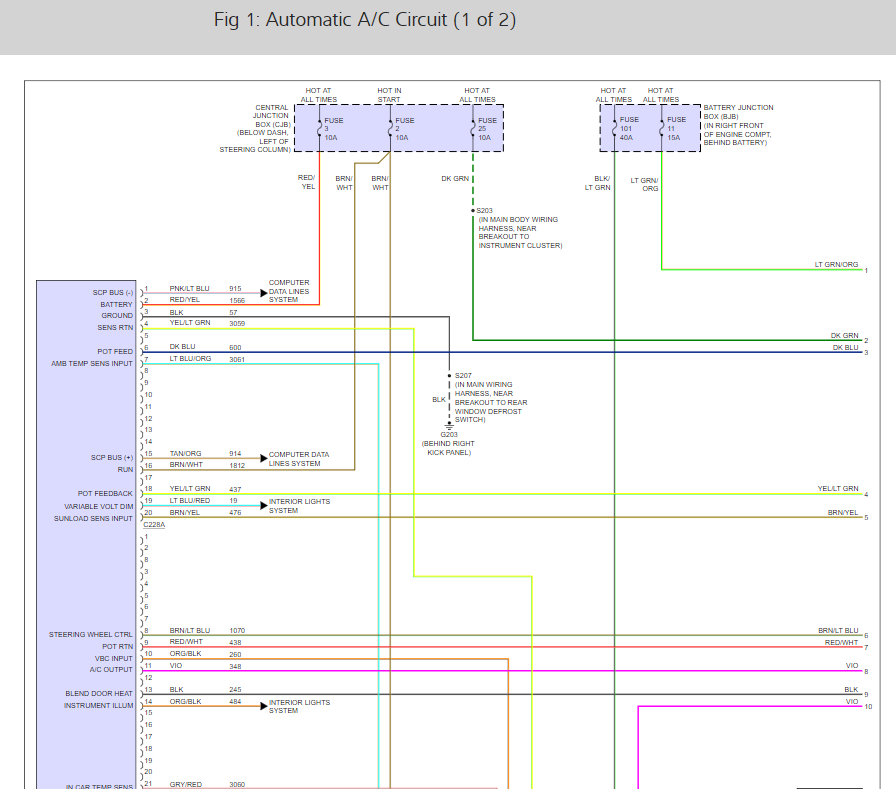
Task: Click the 'VBC INPUT' pin label
Action: point(114,659)
